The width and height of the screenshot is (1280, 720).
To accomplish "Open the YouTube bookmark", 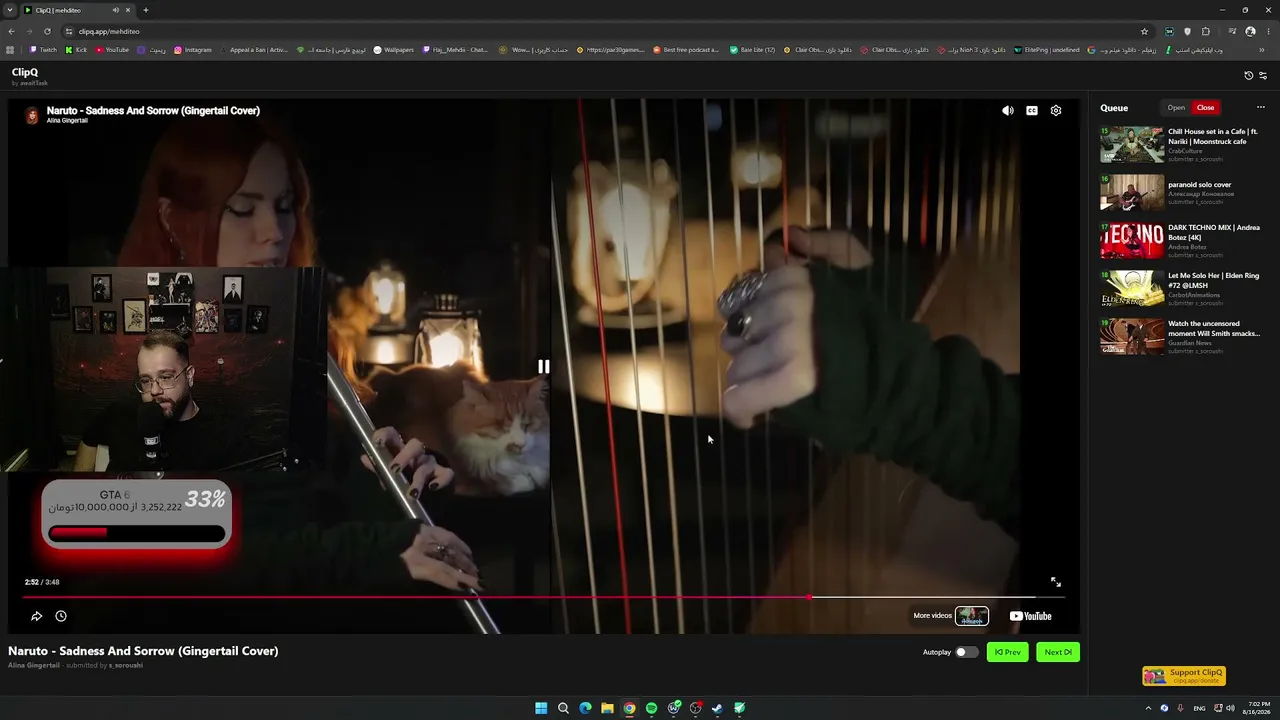I will (113, 50).
